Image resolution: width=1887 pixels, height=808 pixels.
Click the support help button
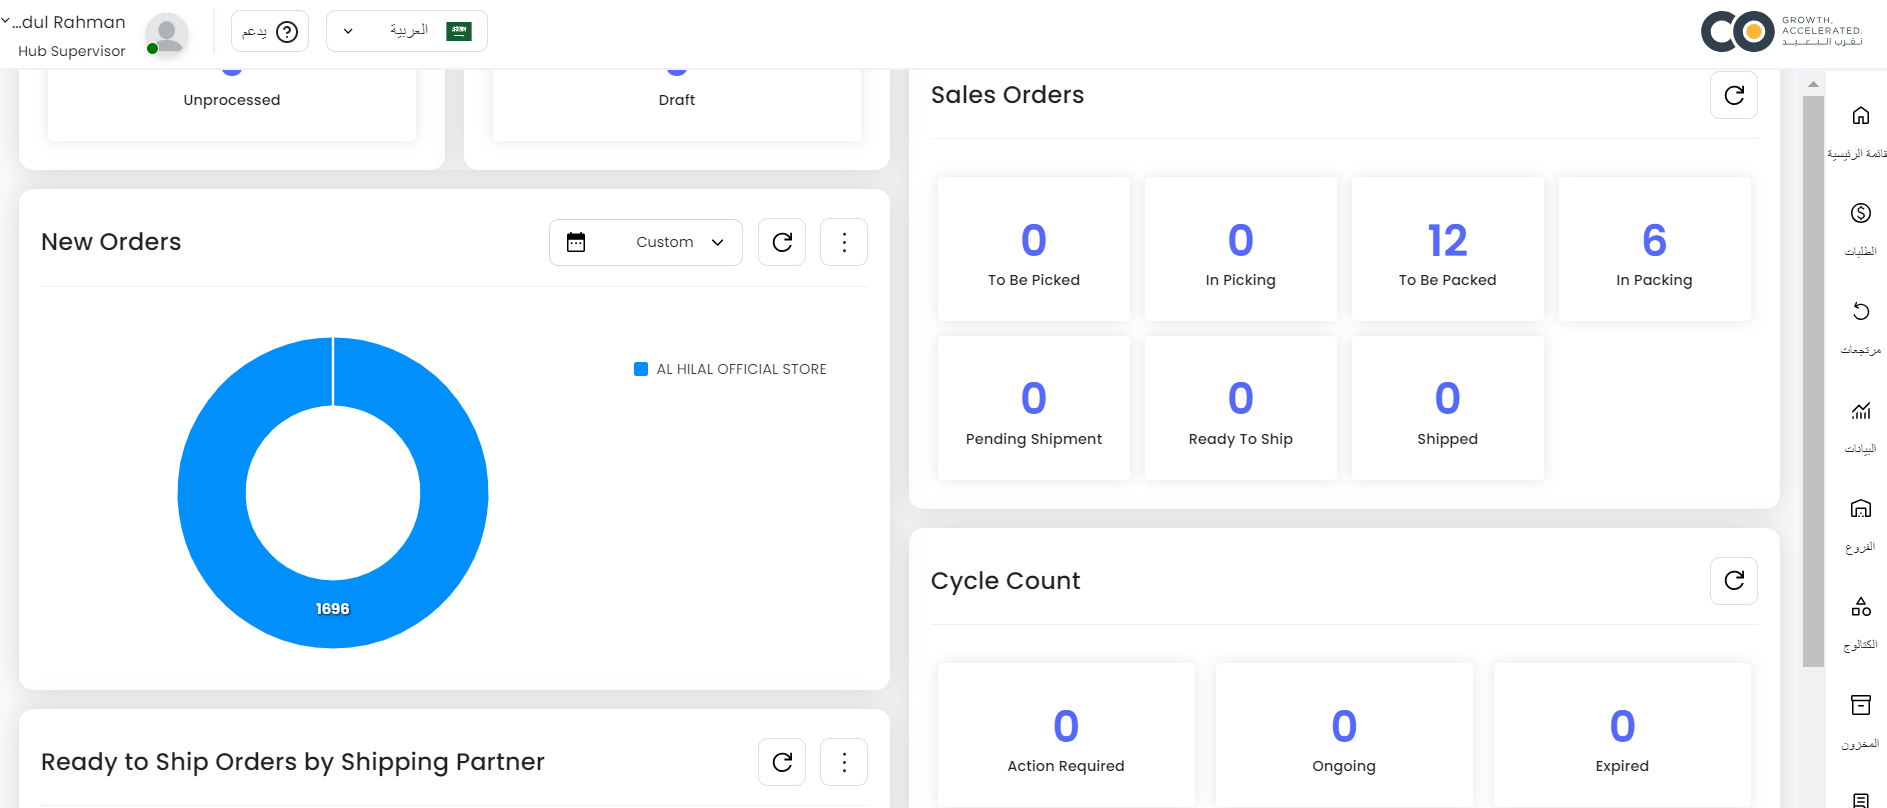click(270, 32)
